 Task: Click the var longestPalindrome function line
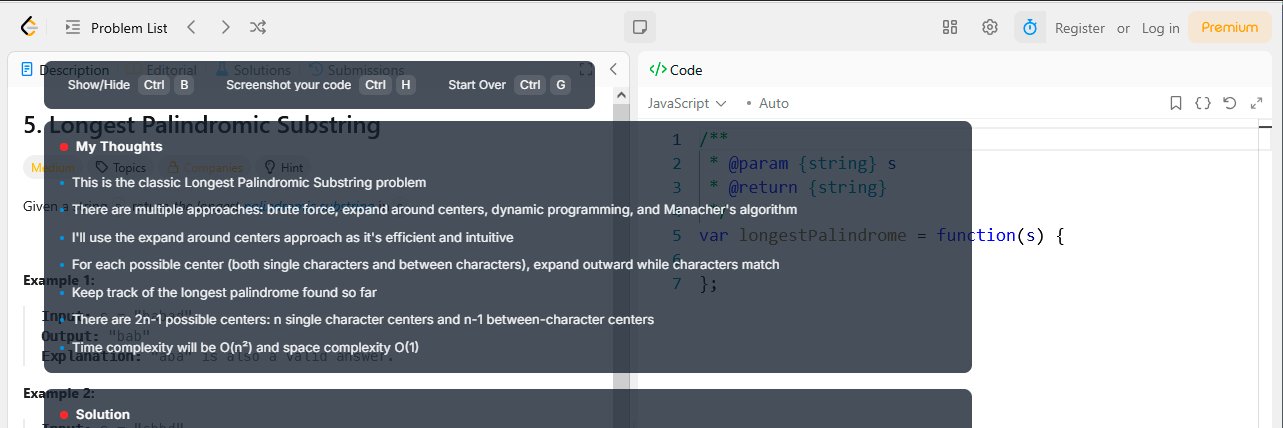[x=883, y=236]
